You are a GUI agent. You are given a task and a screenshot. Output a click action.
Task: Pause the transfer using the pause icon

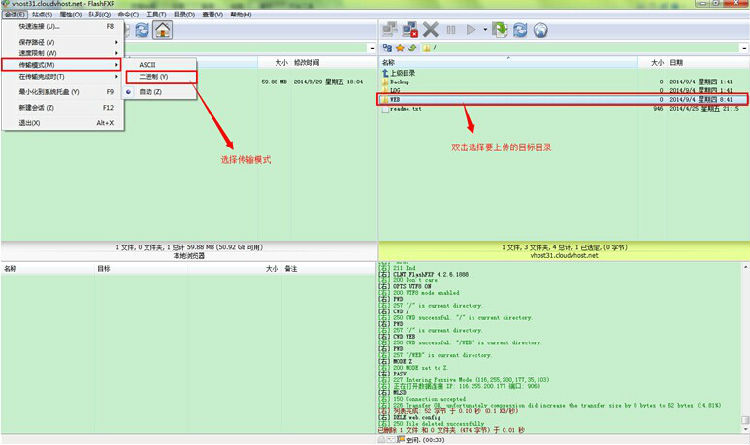451,30
